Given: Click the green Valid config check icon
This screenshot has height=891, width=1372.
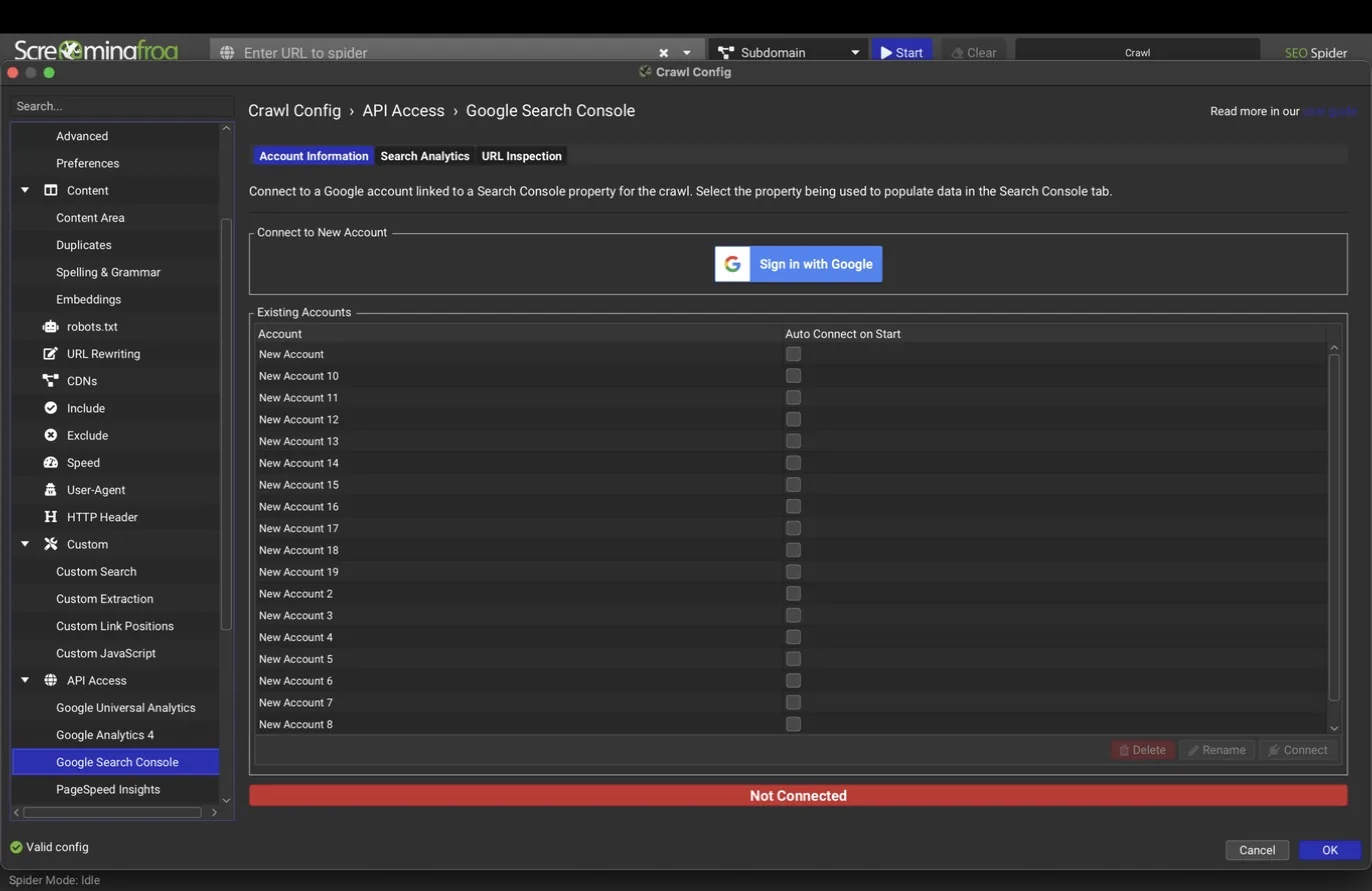Looking at the screenshot, I should [x=16, y=847].
